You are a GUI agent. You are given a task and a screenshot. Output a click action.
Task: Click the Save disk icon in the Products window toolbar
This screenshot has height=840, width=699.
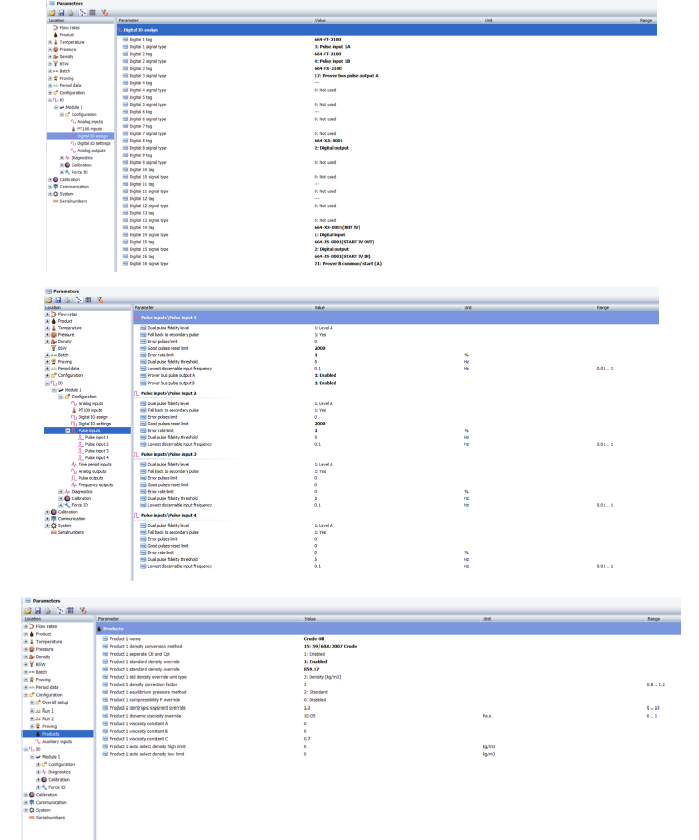pyautogui.click(x=38, y=610)
